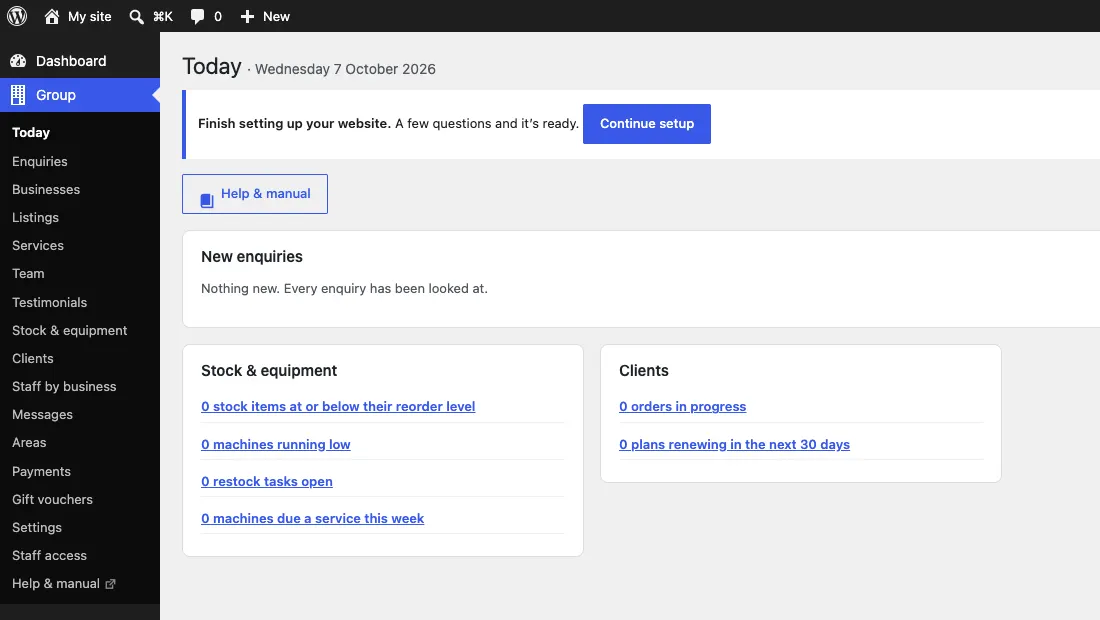The image size is (1100, 620).
Task: Open plans renewing in next 30 days
Action: tap(735, 444)
